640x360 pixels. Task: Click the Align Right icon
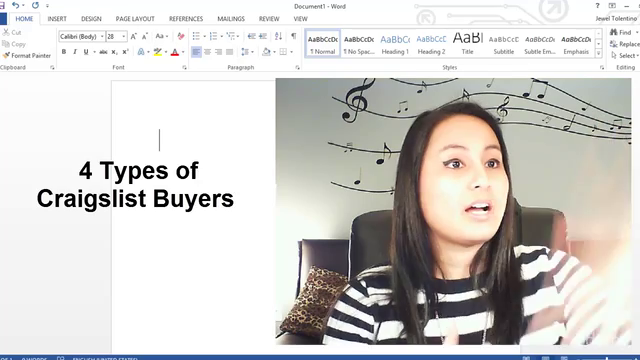point(218,52)
